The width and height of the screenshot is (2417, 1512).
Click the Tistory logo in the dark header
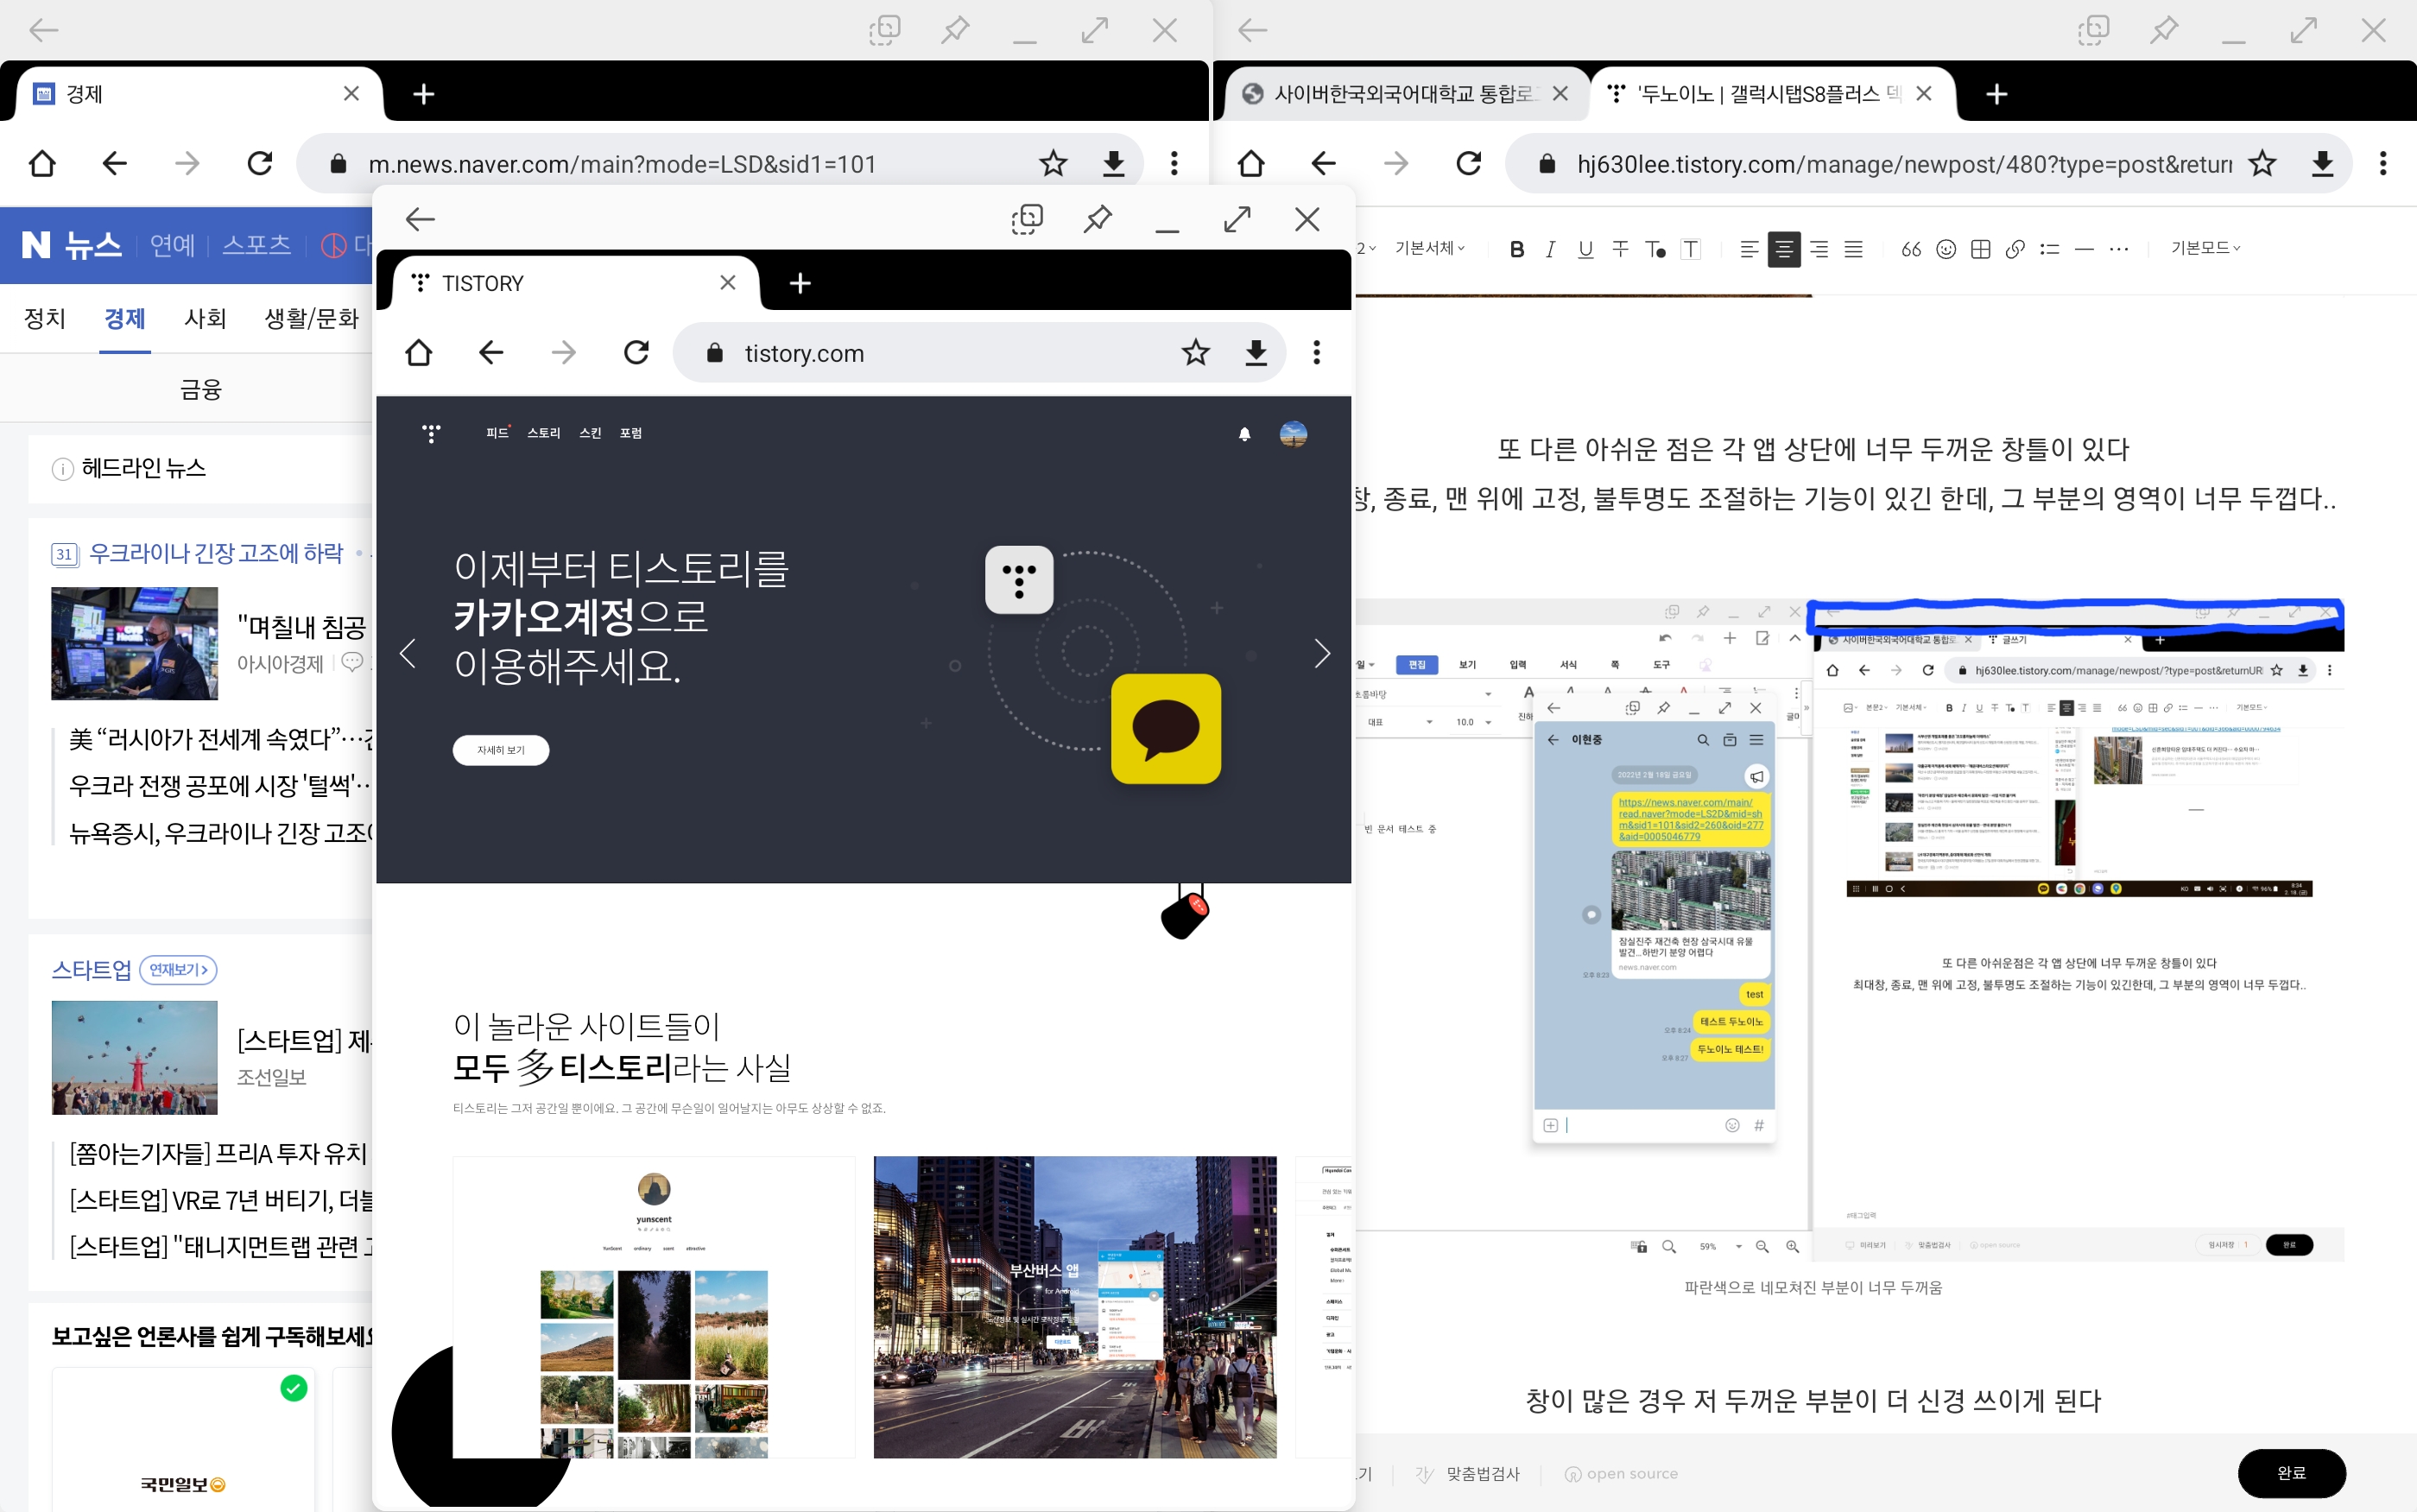click(x=431, y=433)
